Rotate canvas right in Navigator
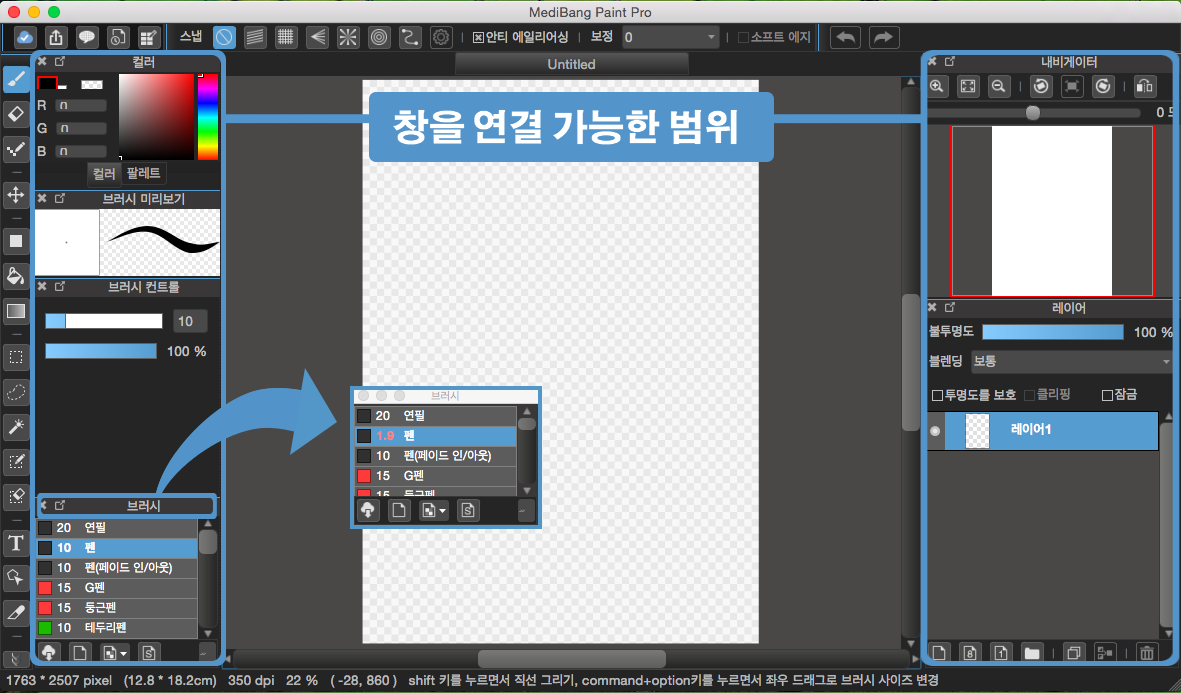The width and height of the screenshot is (1181, 693). [1103, 87]
